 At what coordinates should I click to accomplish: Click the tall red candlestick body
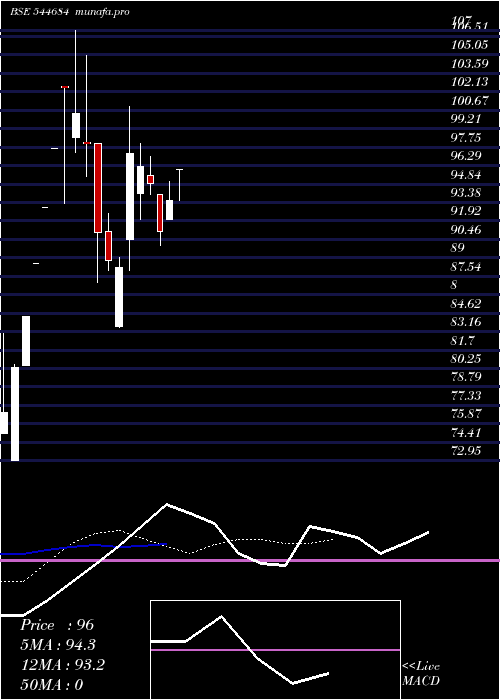[98, 188]
